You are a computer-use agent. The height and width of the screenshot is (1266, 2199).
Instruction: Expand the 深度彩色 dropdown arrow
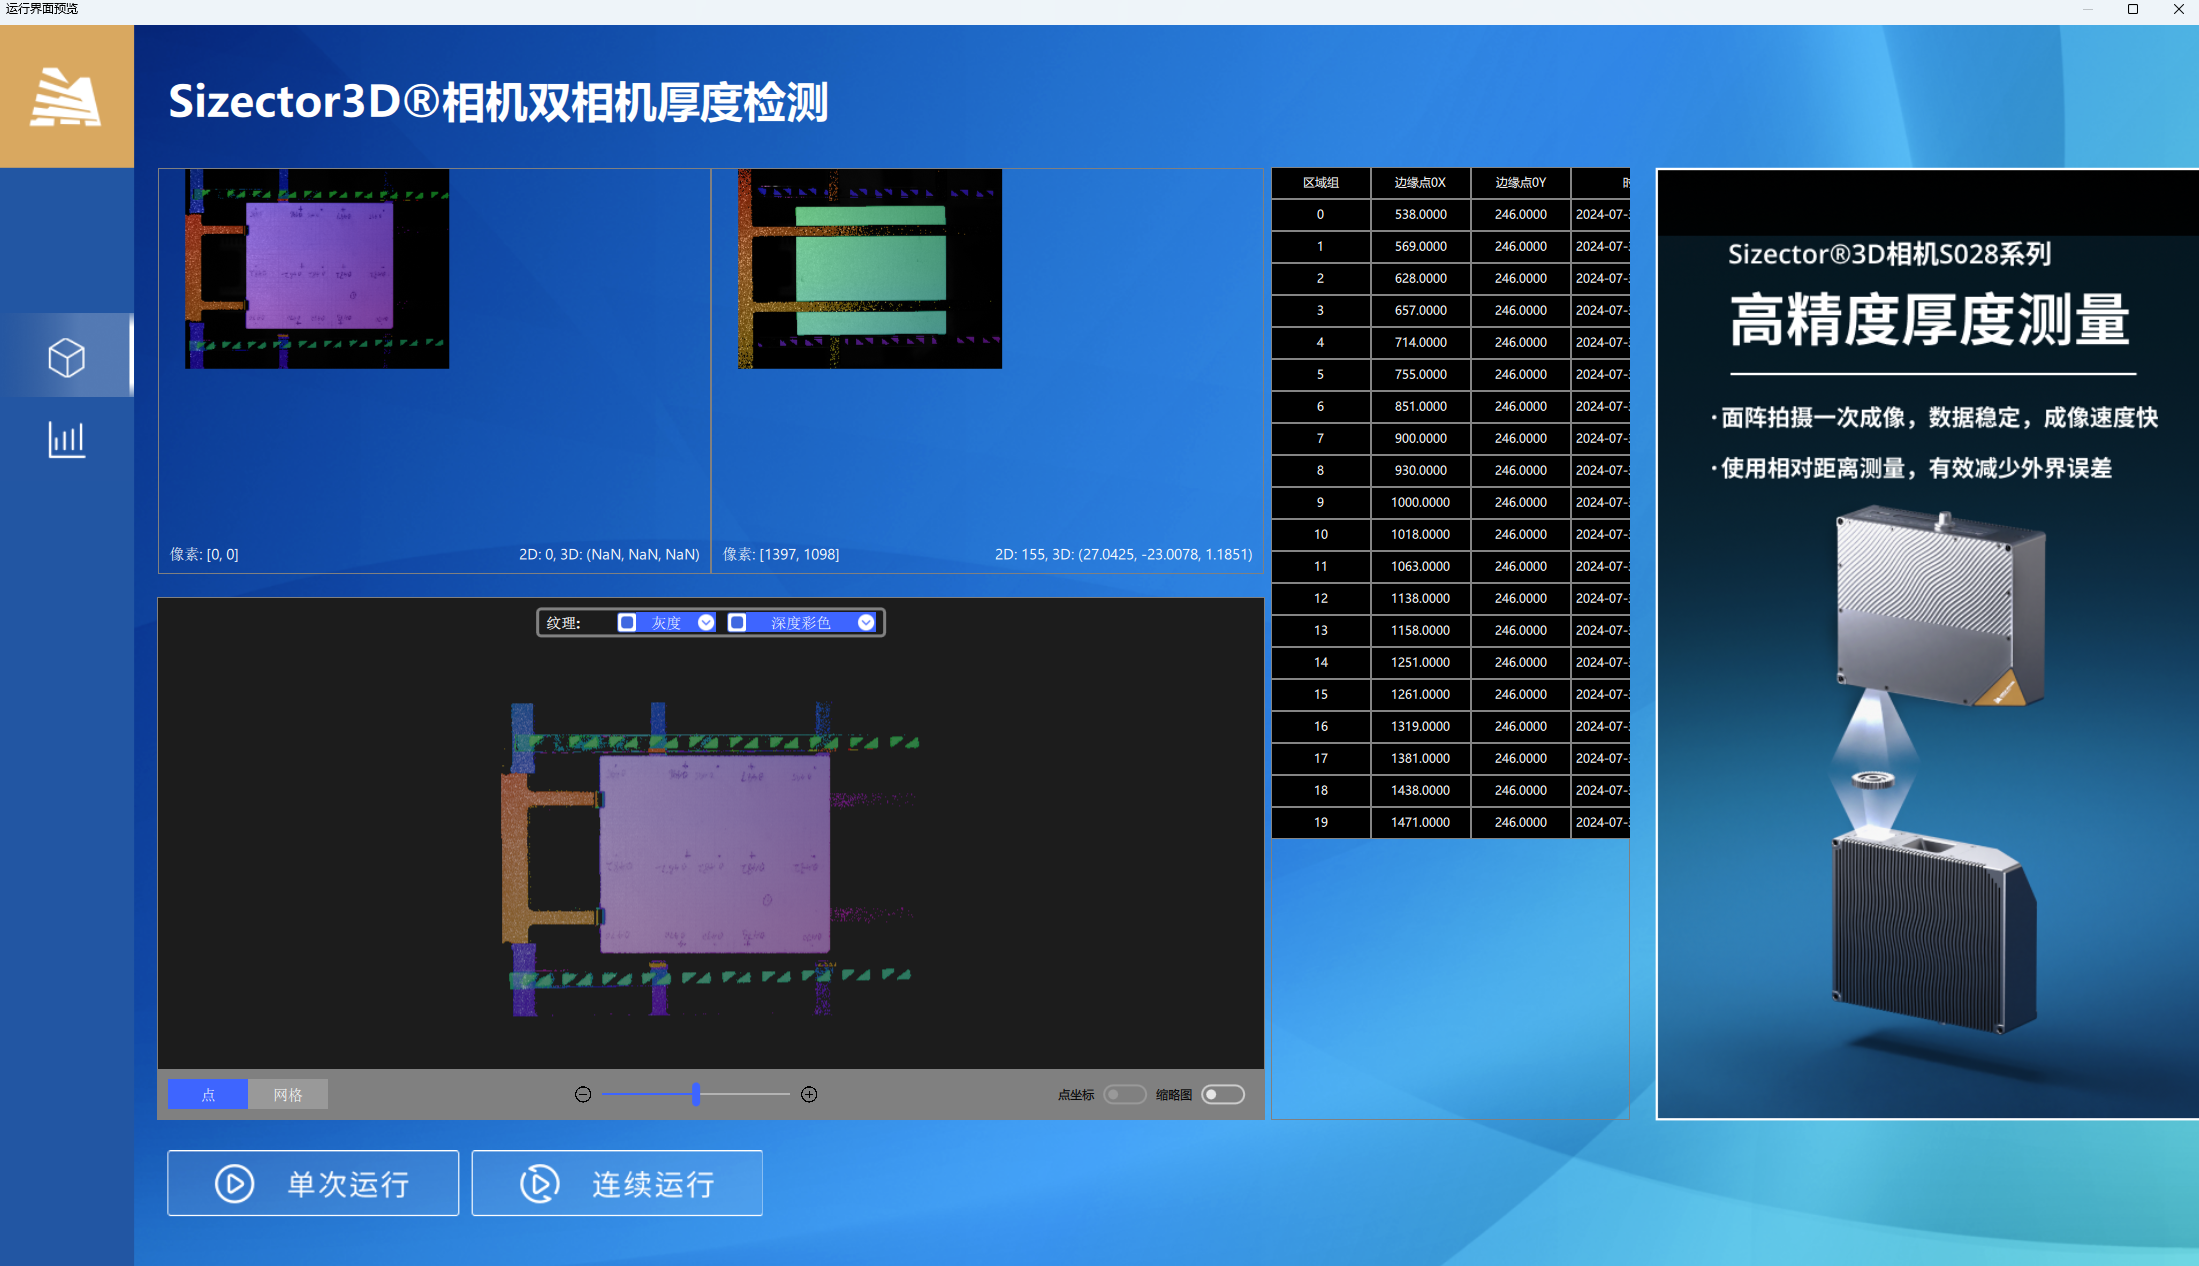tap(866, 623)
